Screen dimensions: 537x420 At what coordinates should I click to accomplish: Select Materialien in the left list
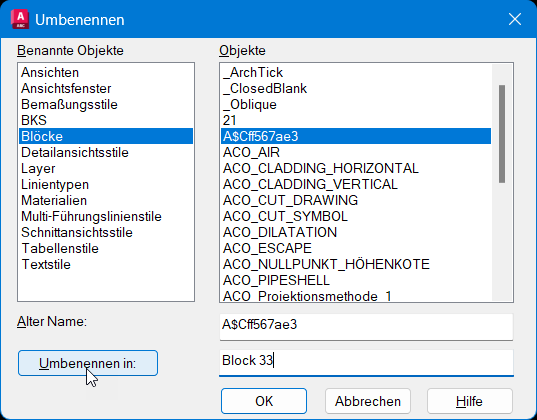pos(106,200)
